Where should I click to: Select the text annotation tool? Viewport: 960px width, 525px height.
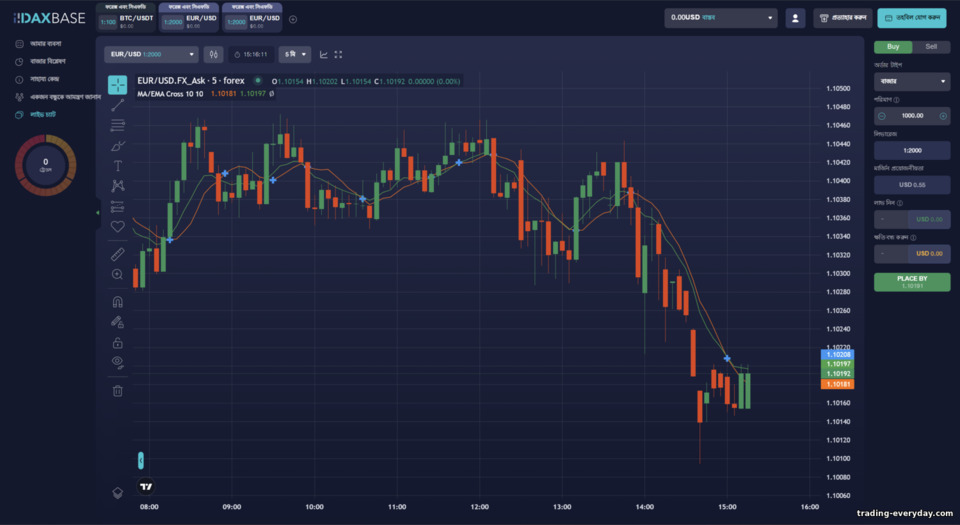[118, 166]
